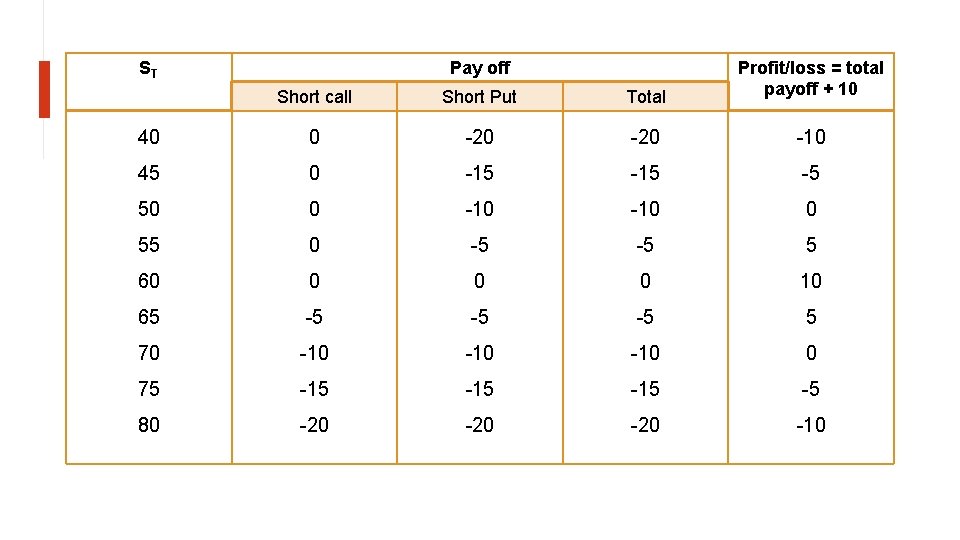This screenshot has width=960, height=540.
Task: Click Short Put value in the 45 row
Action: coord(479,173)
